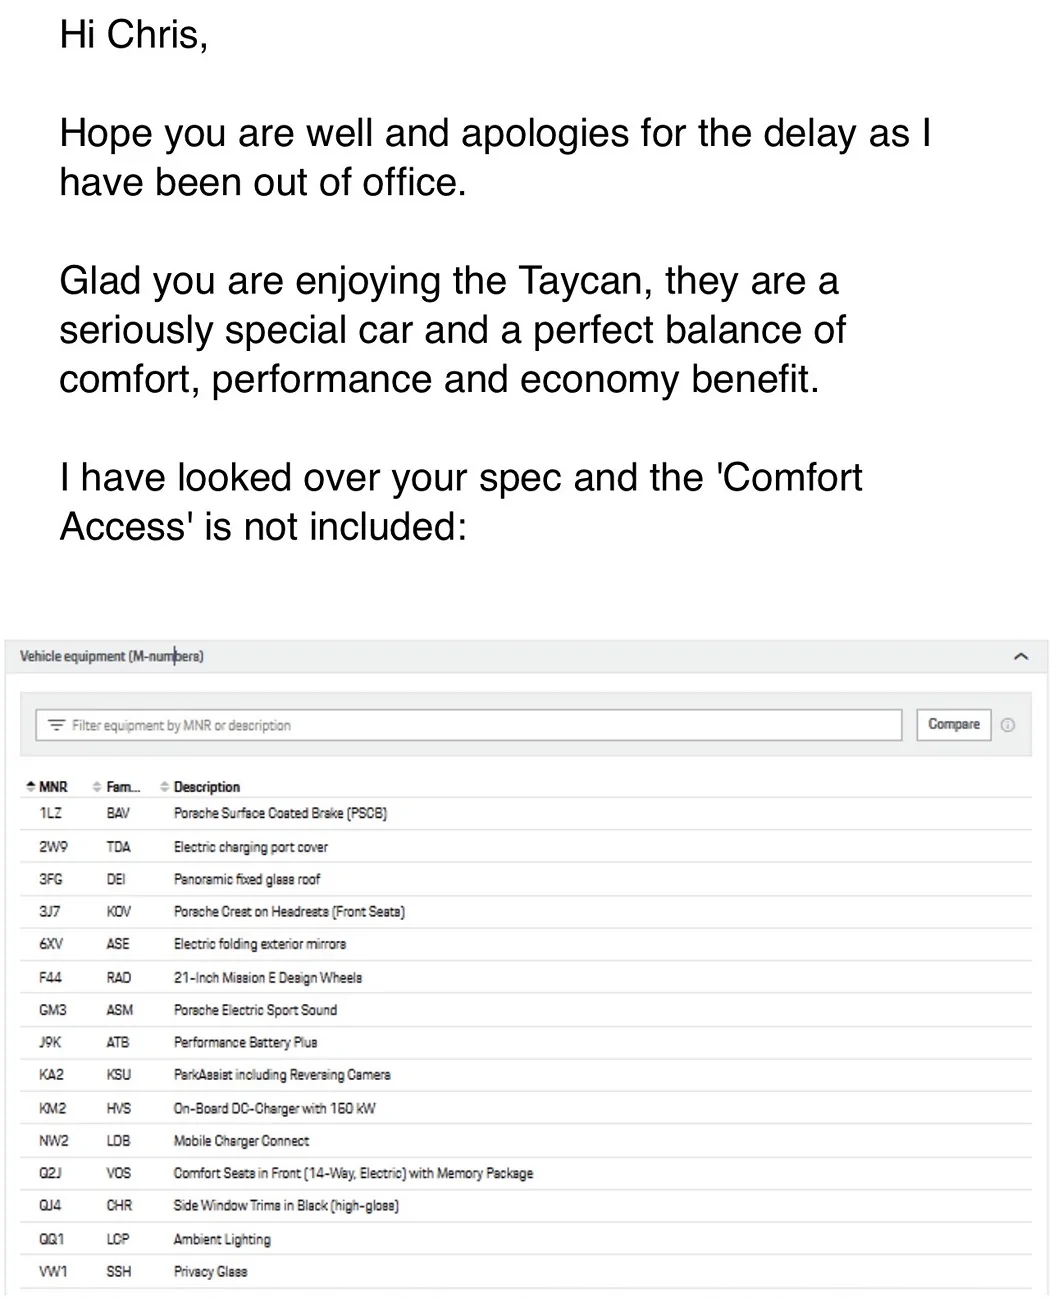Select the Panoramic fixed glass roof row
The width and height of the screenshot is (1058, 1300).
pos(527,879)
